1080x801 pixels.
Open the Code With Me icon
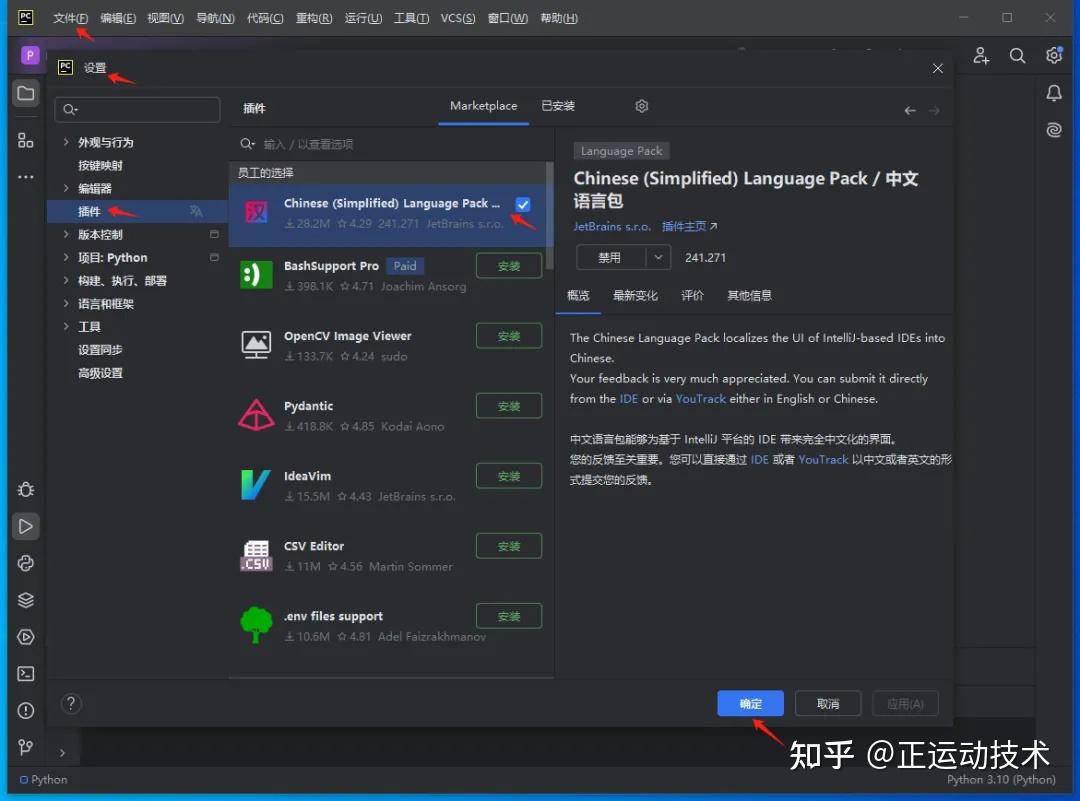click(x=981, y=56)
